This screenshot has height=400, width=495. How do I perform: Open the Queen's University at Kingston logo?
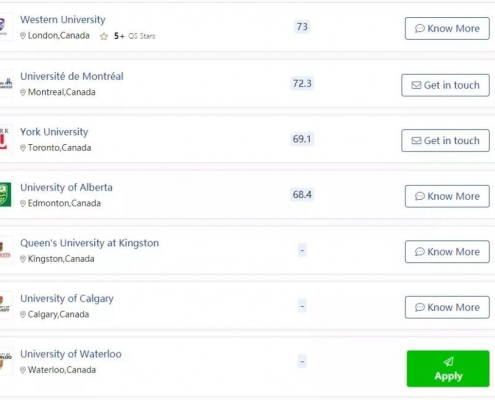6,250
